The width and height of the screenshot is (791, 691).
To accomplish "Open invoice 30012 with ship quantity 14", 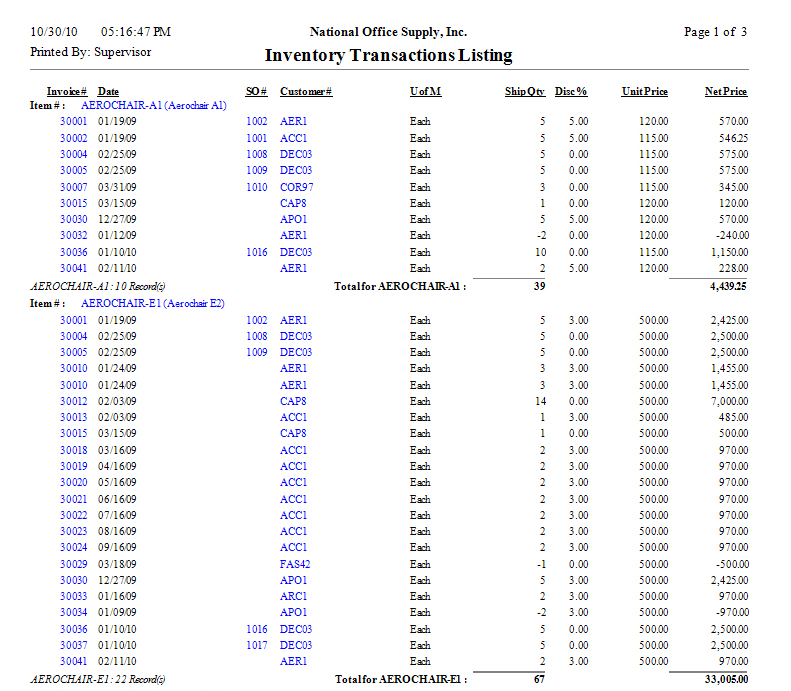I will coord(74,401).
